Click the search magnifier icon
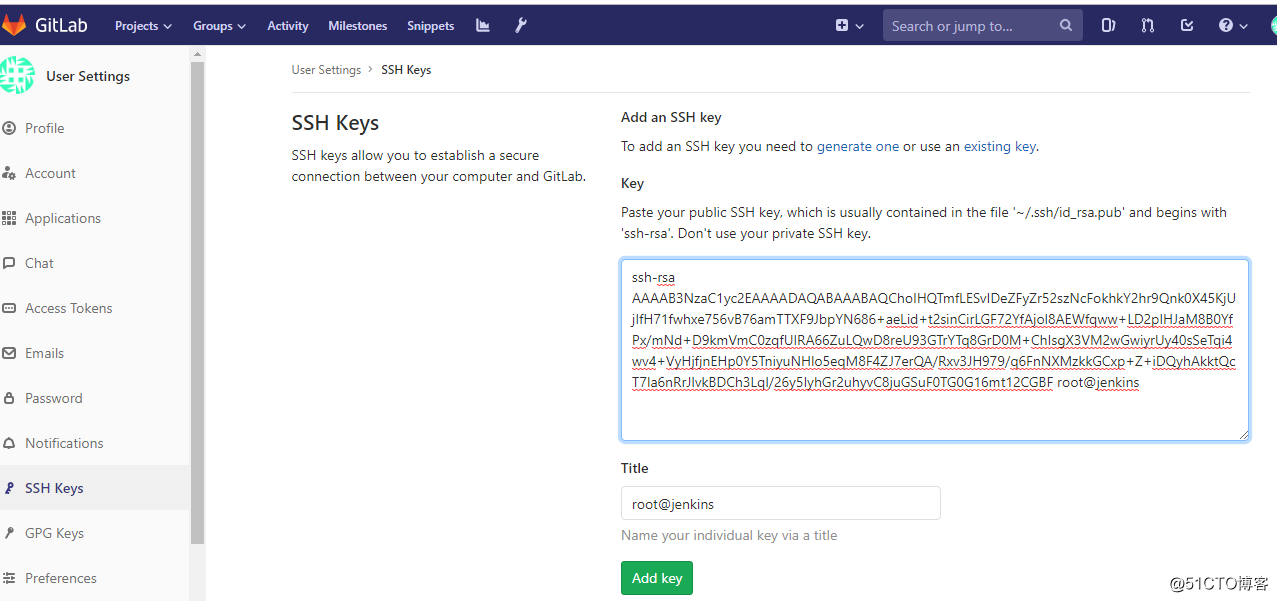The image size is (1278, 602). pos(1064,25)
